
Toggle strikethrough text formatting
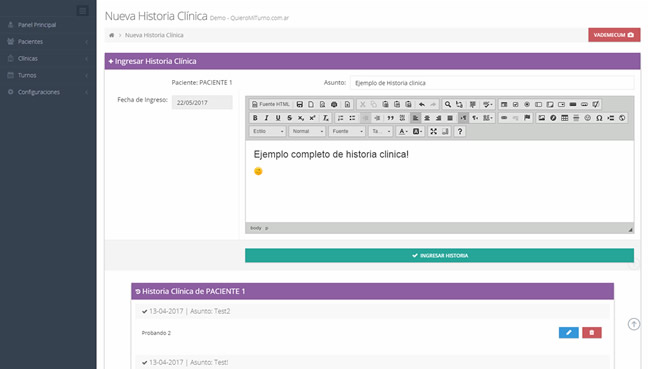pos(290,118)
